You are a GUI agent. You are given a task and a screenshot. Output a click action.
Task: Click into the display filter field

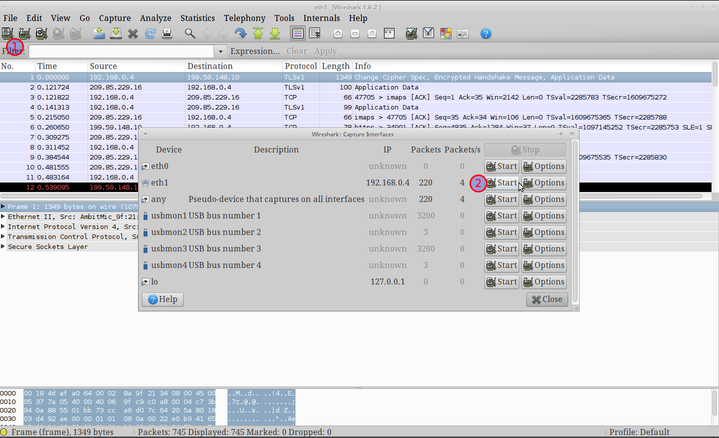click(x=122, y=51)
